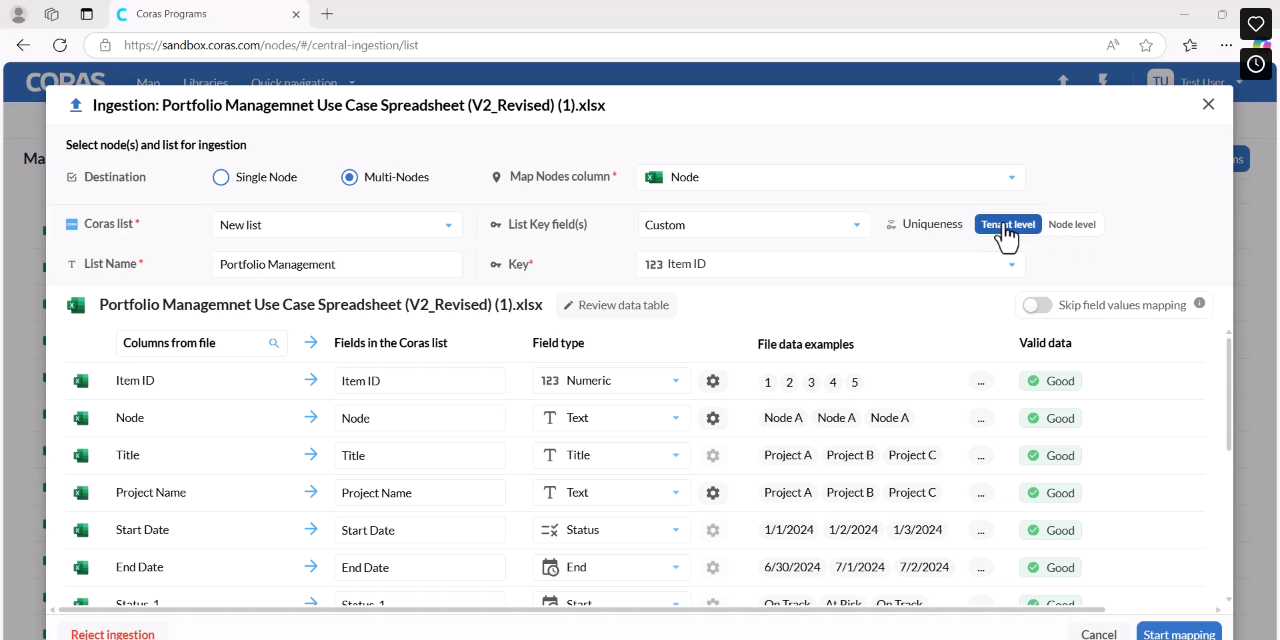Click the Review data table button

pyautogui.click(x=616, y=305)
